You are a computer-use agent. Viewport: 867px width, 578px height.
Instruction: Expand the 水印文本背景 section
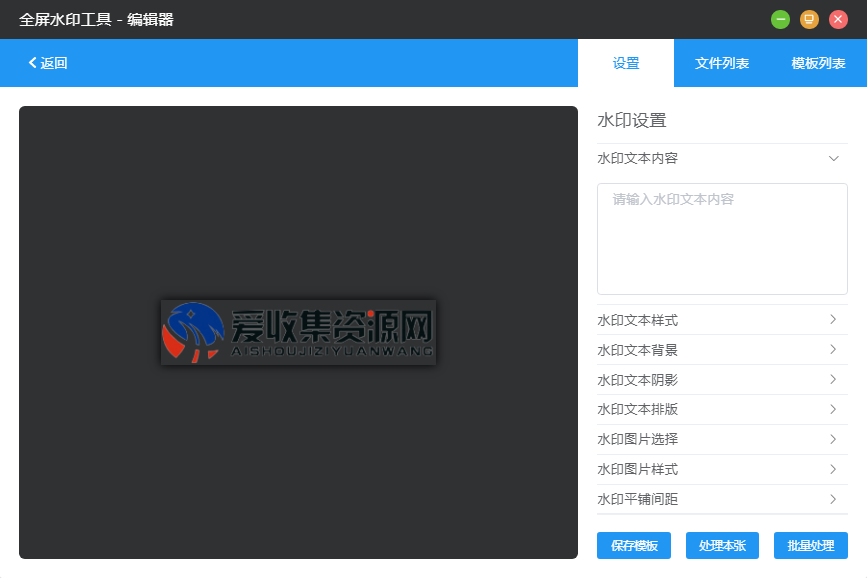click(x=722, y=349)
